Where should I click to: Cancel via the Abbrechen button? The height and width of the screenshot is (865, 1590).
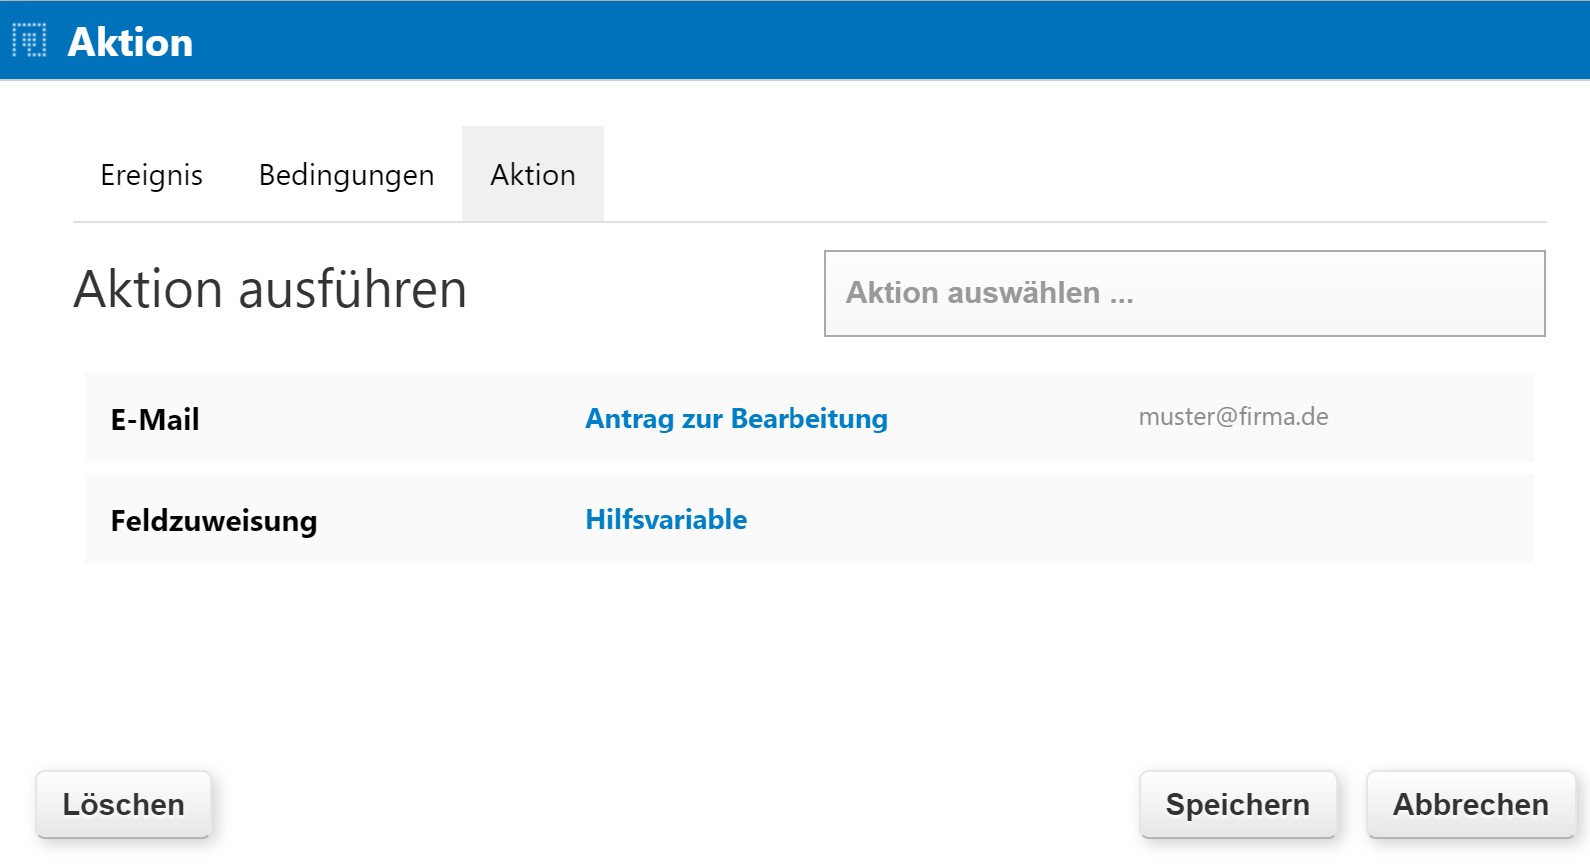point(1470,804)
